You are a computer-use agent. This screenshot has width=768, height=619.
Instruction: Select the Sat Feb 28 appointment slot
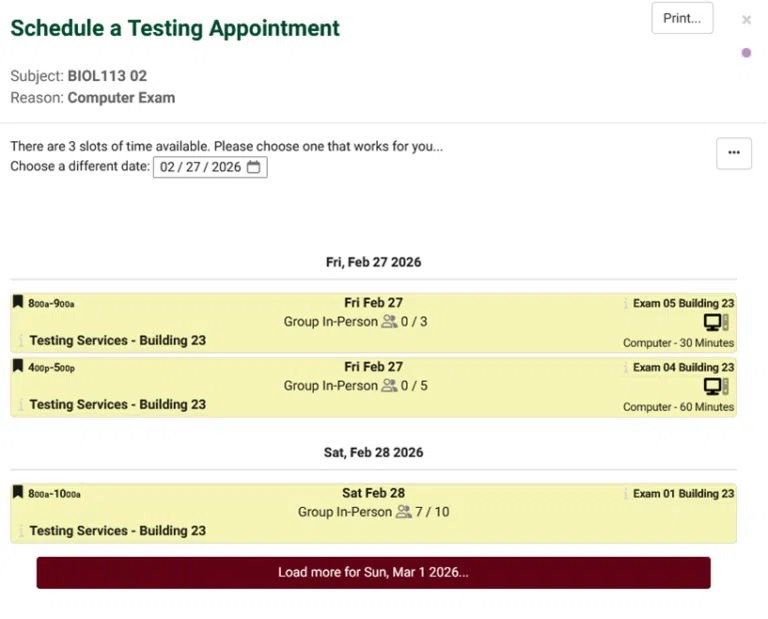click(373, 512)
